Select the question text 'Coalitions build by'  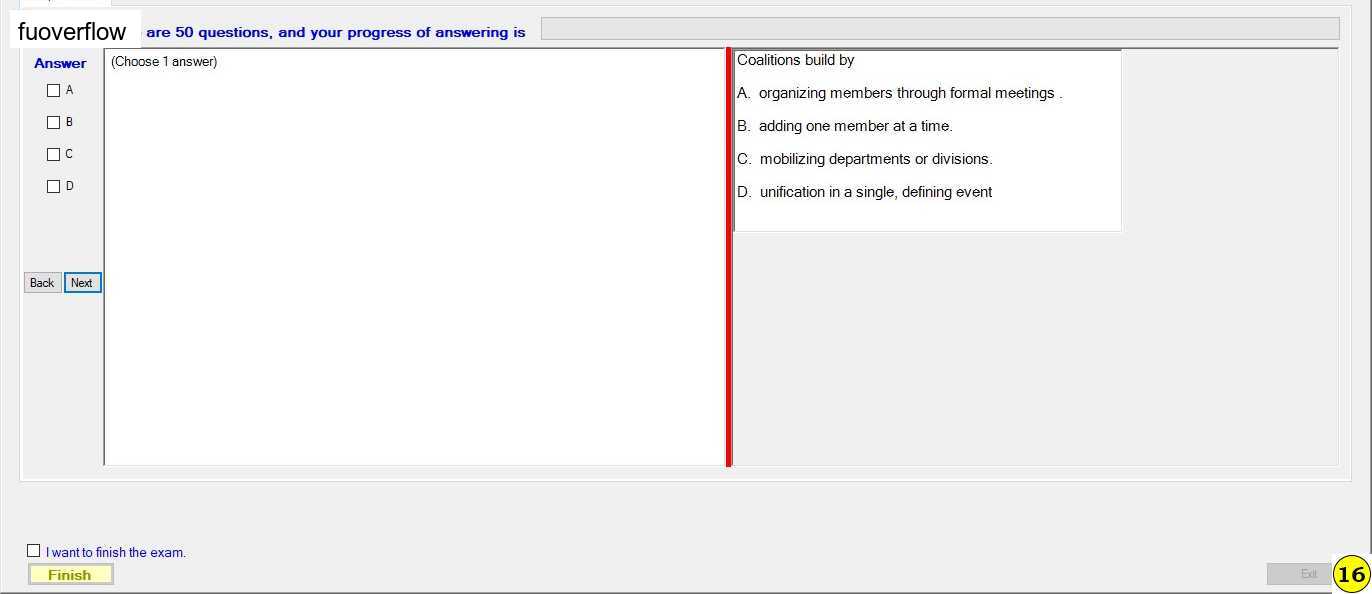click(796, 60)
